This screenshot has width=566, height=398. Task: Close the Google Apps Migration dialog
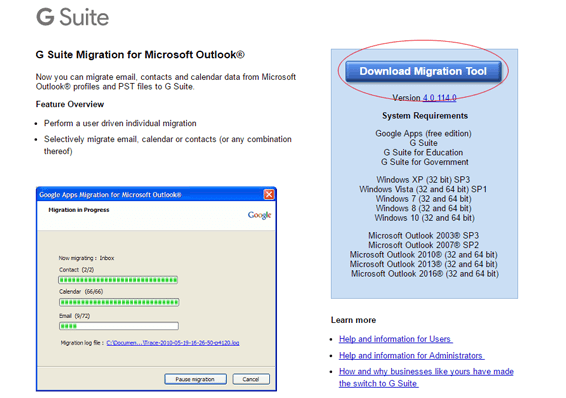(269, 194)
